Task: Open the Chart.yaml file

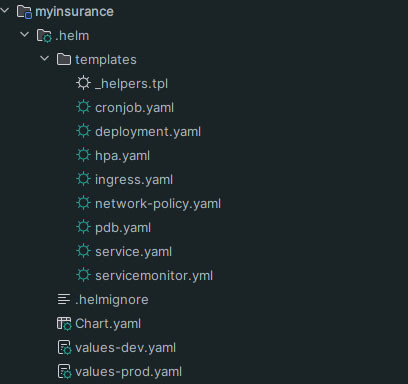Action: [x=108, y=324]
